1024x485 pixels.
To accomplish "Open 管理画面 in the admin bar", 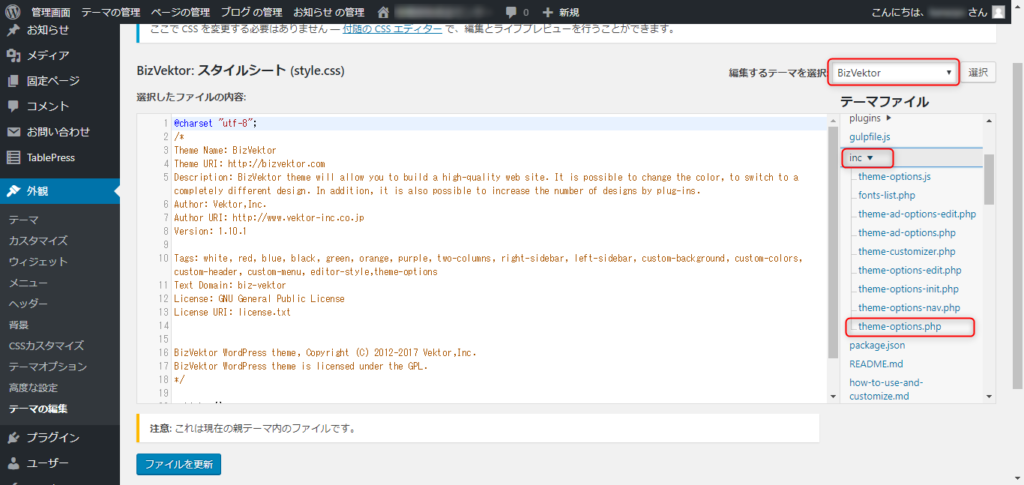I will 50,12.
